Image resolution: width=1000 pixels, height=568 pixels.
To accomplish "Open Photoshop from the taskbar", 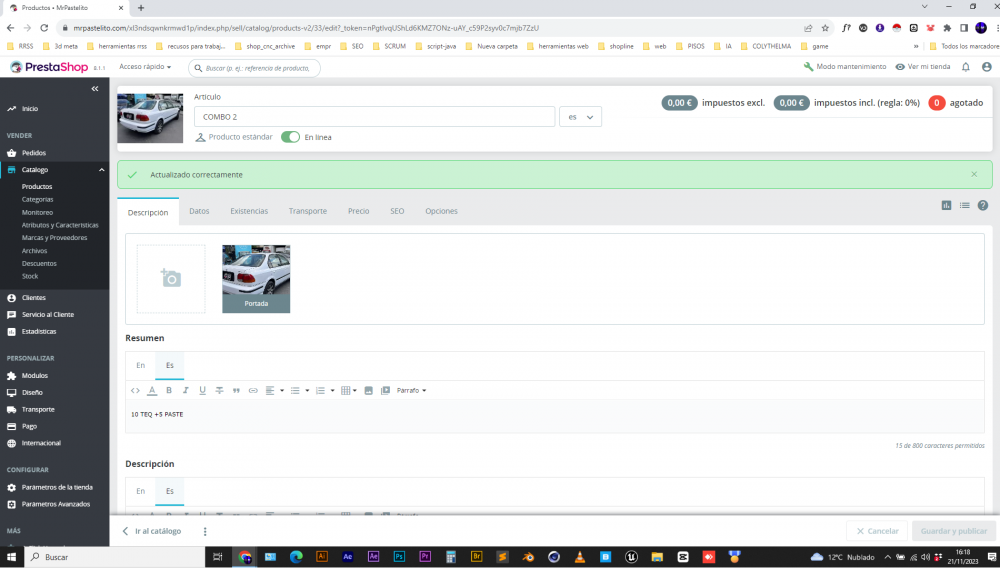I will tap(399, 557).
